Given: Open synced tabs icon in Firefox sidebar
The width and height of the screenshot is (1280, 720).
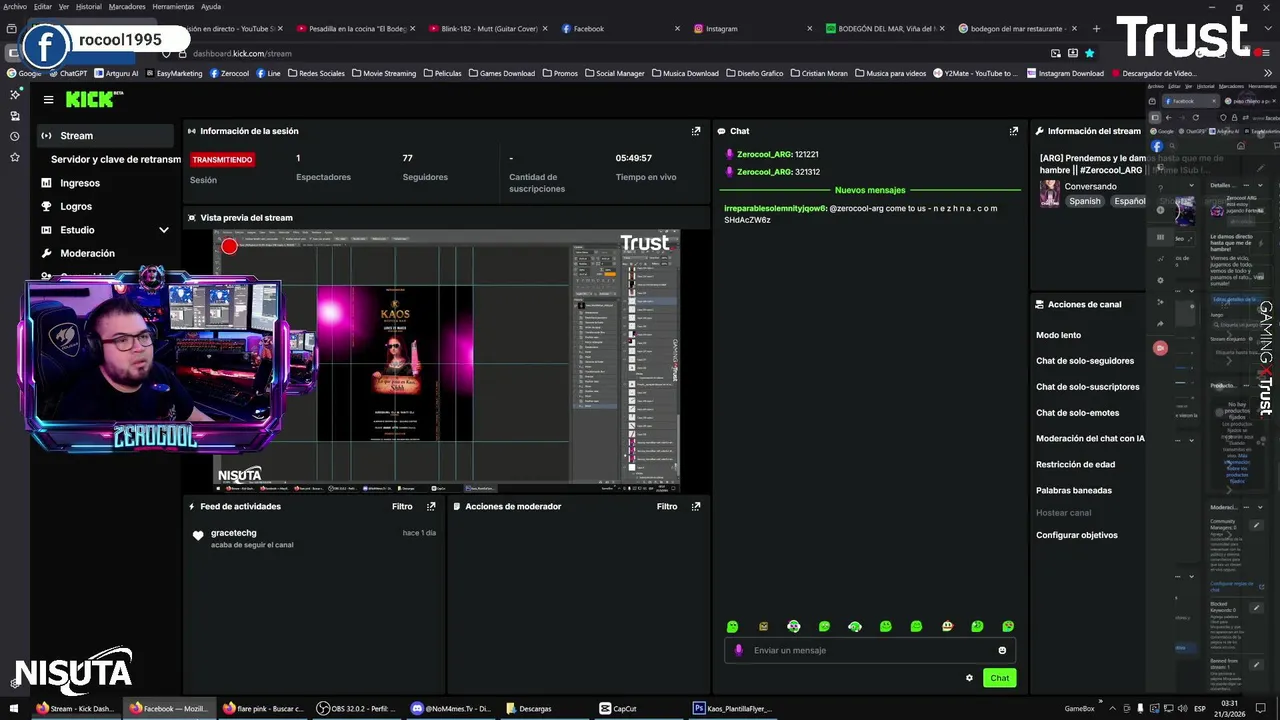Looking at the screenshot, I should (14, 115).
